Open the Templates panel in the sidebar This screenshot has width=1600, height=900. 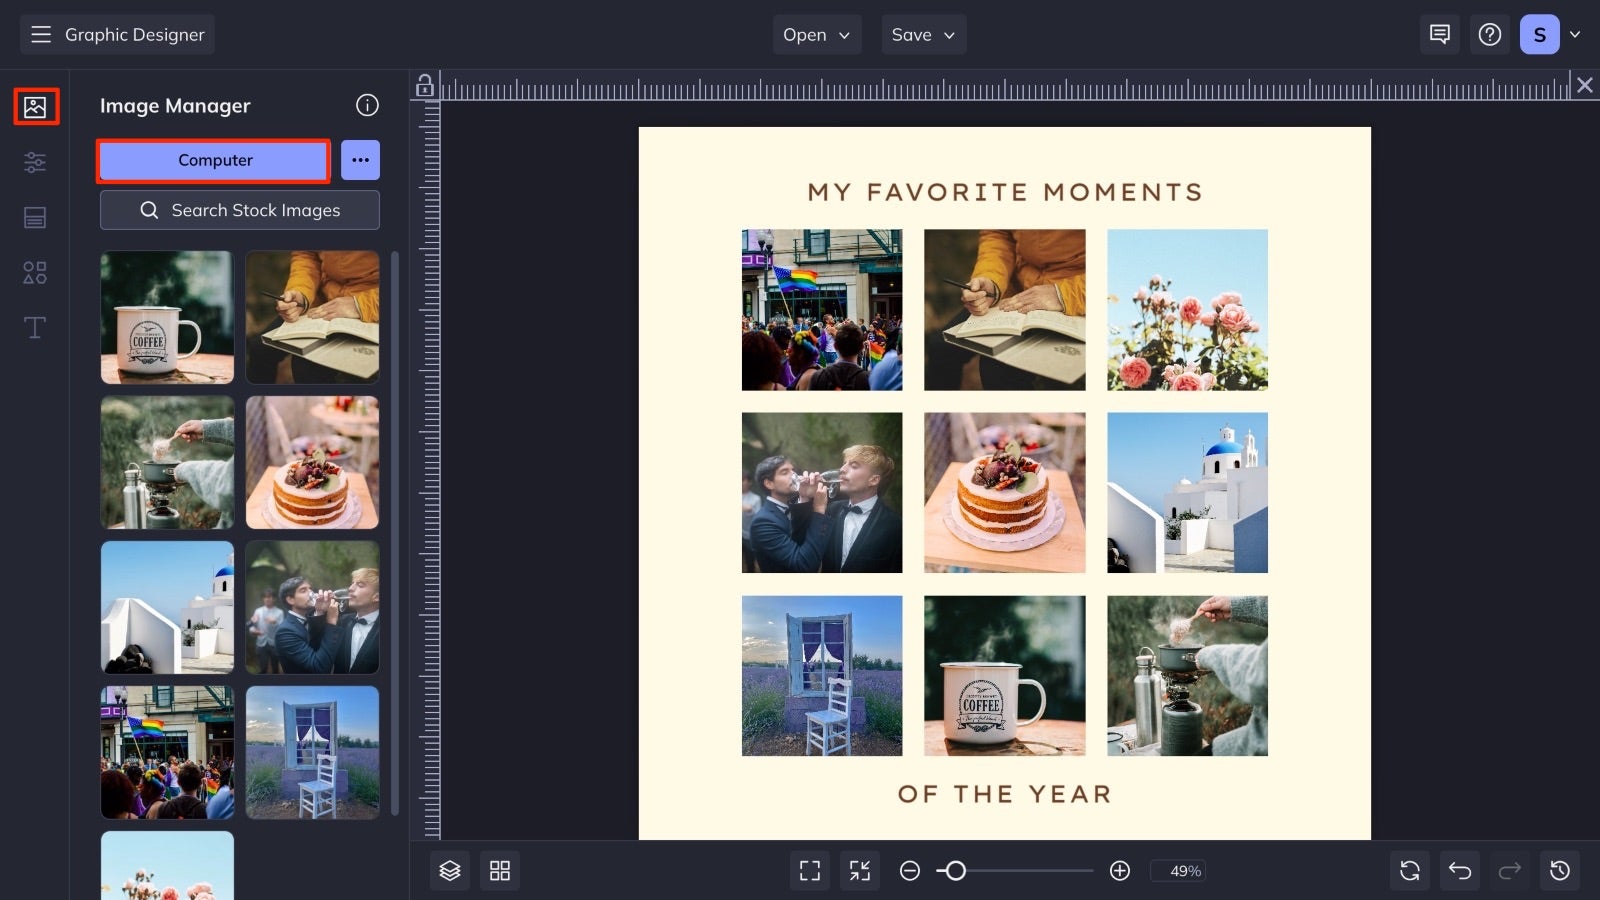point(35,217)
